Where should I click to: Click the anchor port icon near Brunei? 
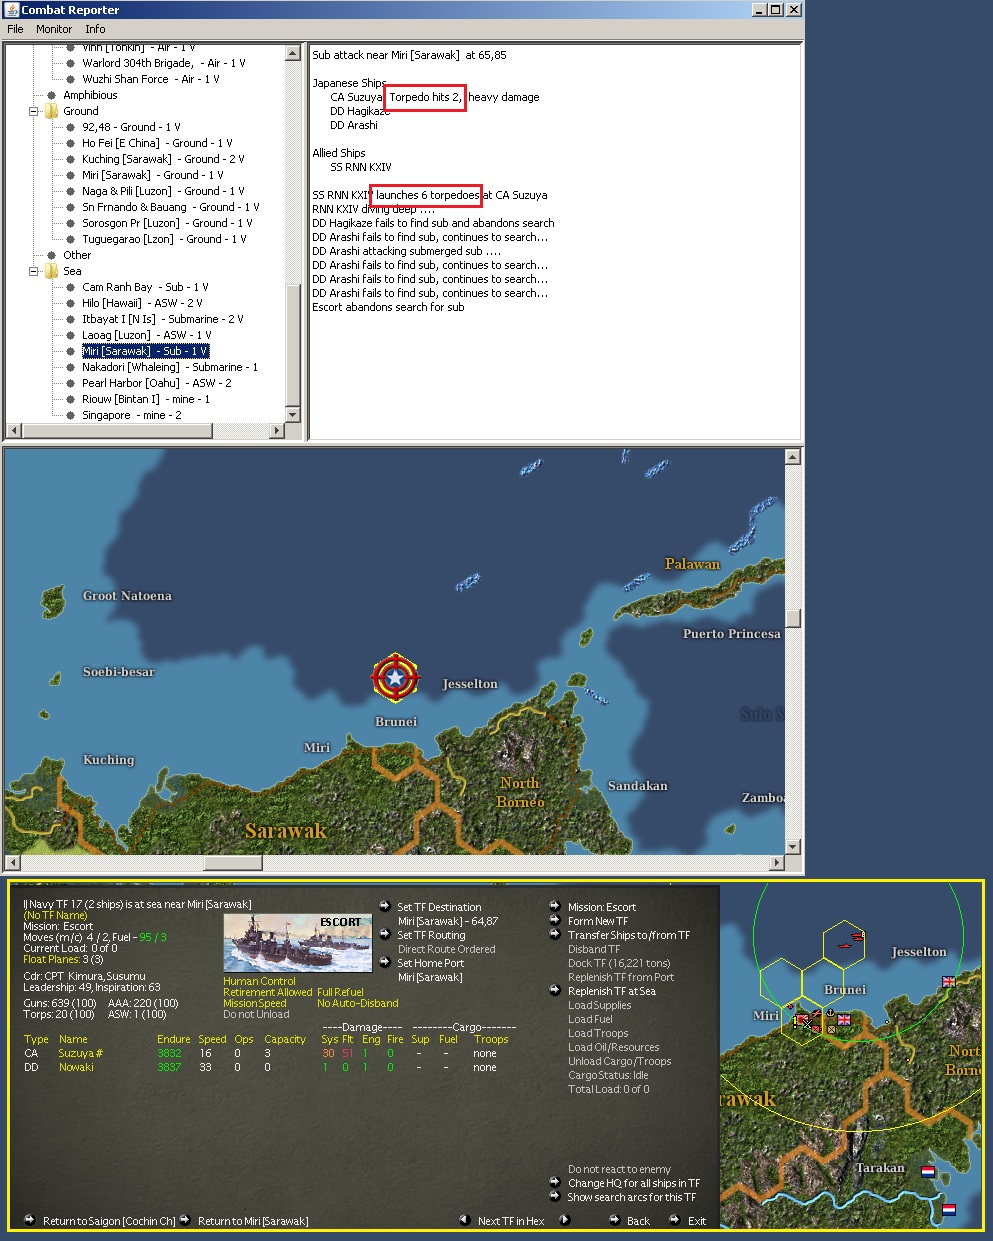(830, 1014)
